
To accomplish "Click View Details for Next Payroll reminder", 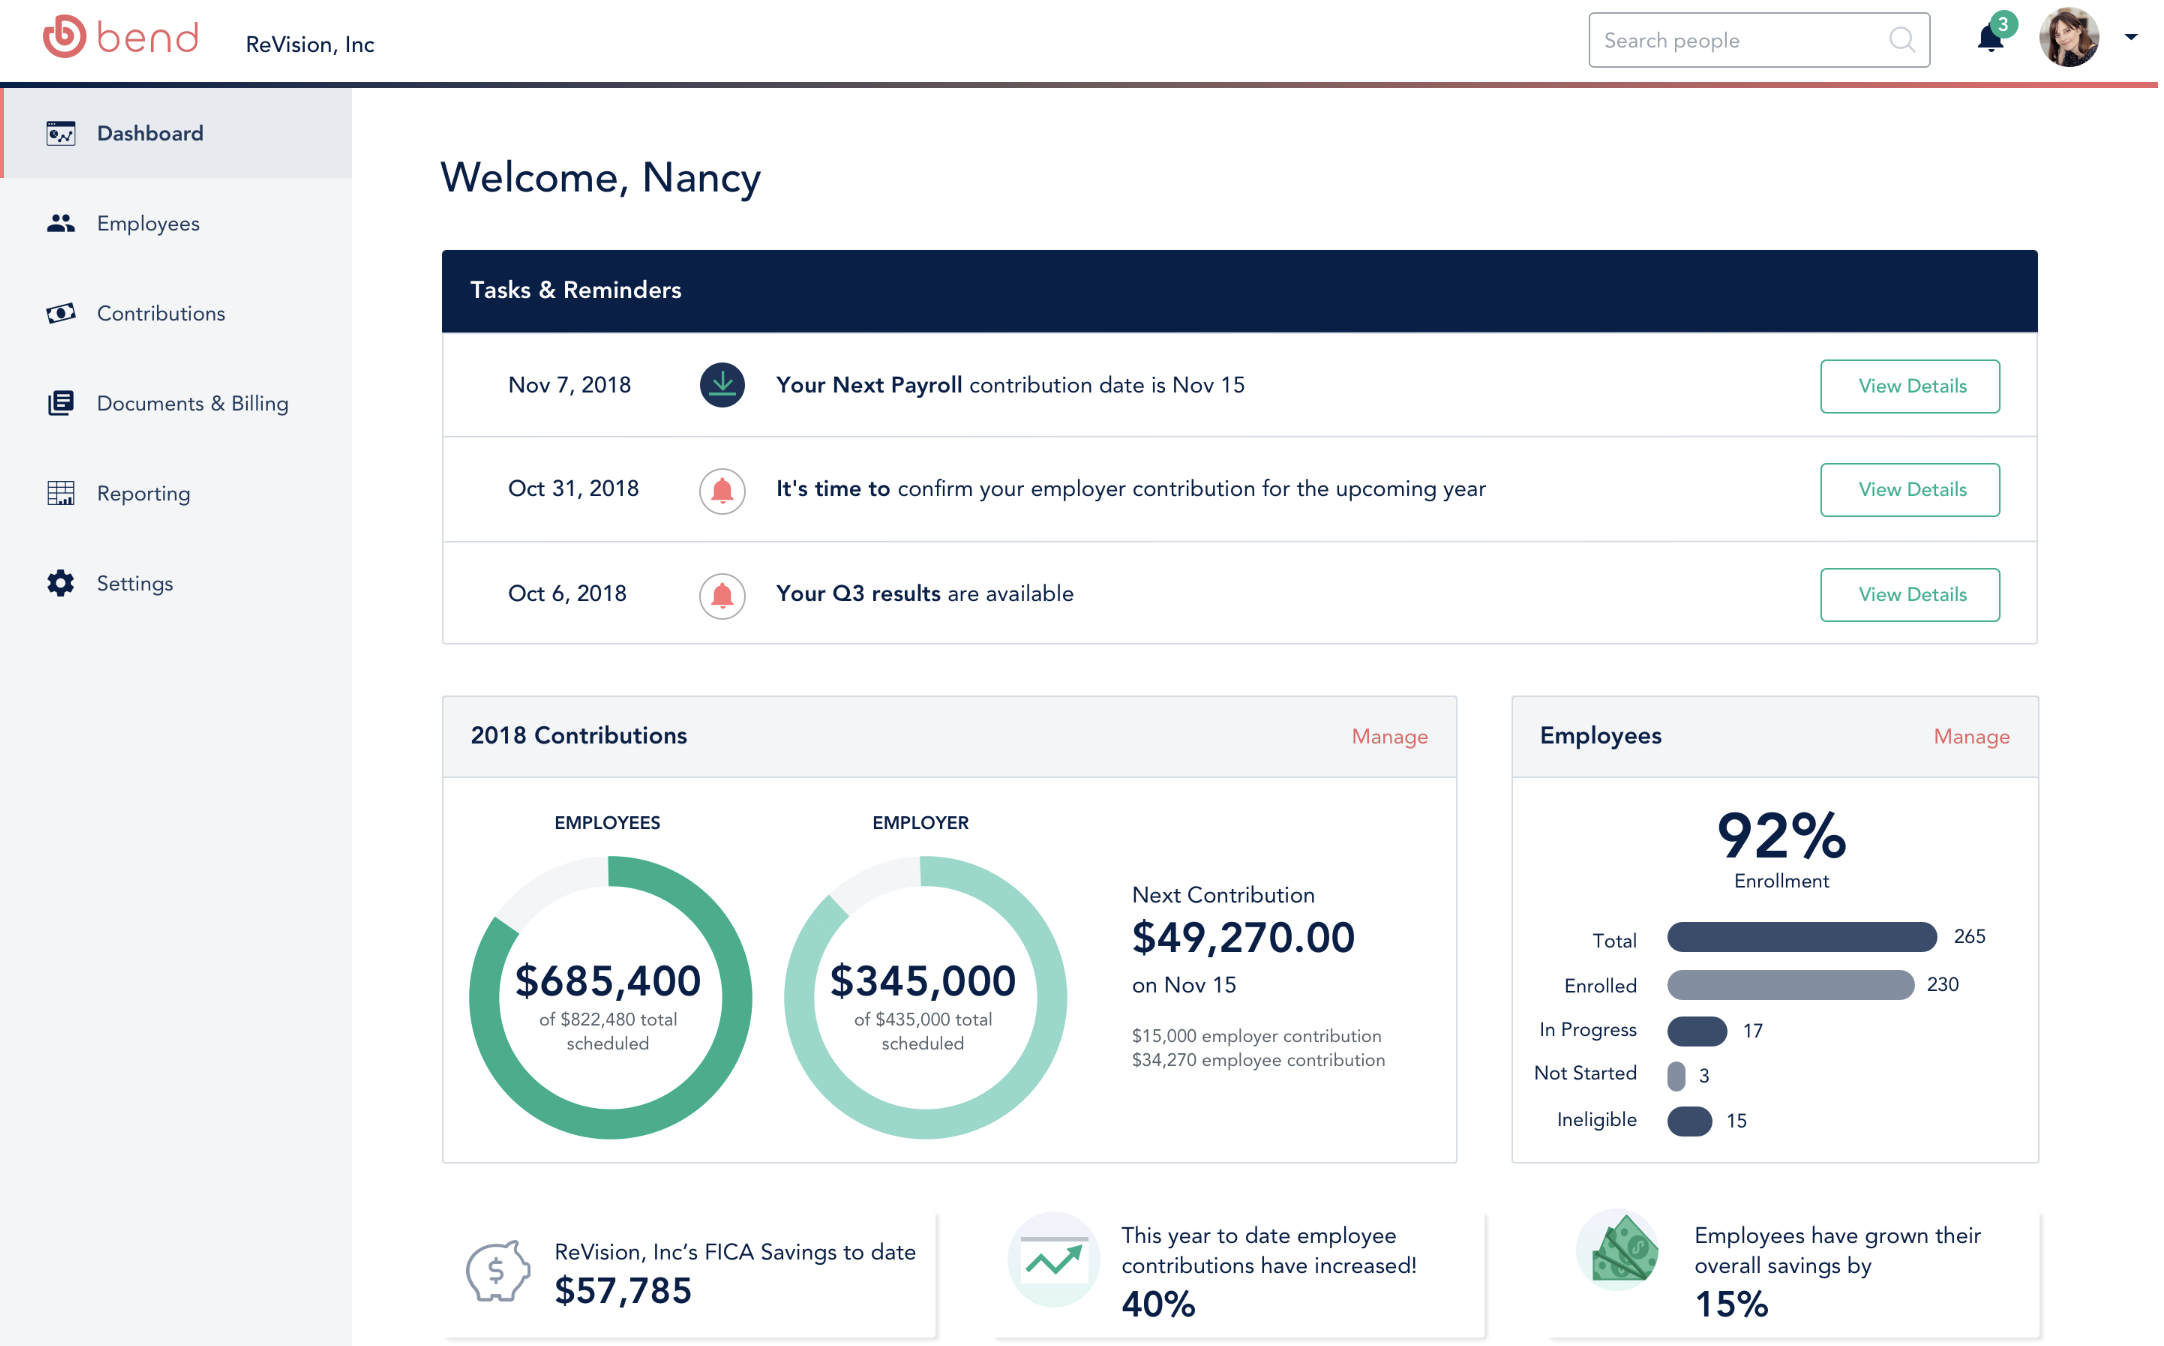I will pos(1910,385).
